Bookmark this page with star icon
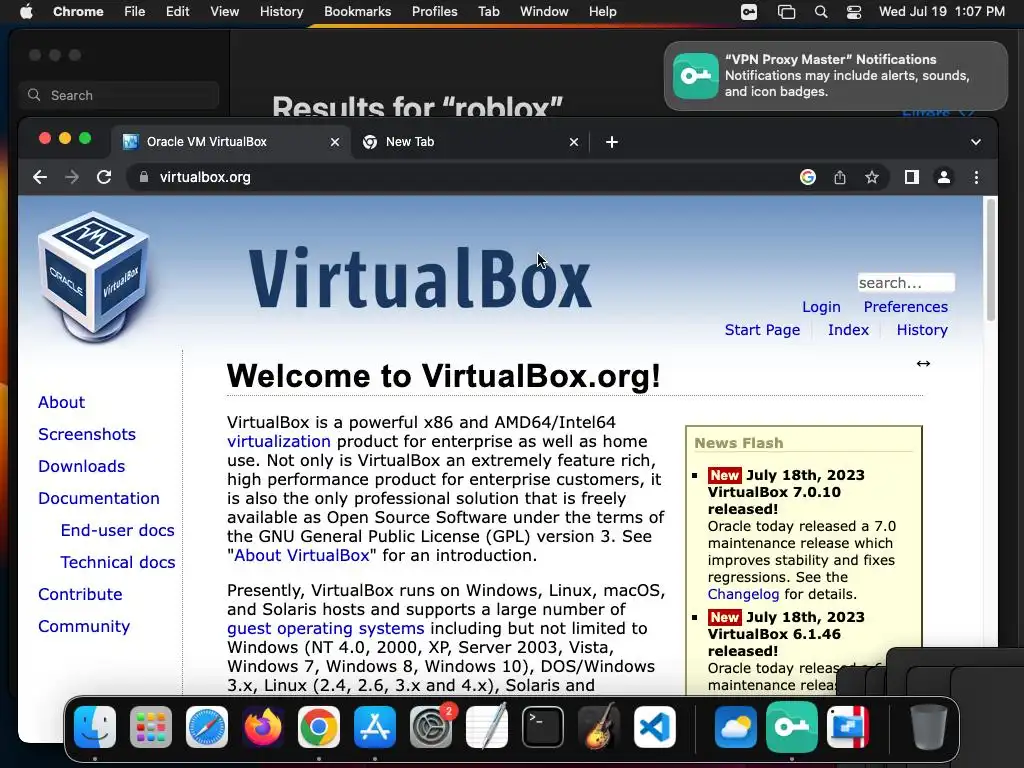The width and height of the screenshot is (1024, 768). click(x=872, y=177)
